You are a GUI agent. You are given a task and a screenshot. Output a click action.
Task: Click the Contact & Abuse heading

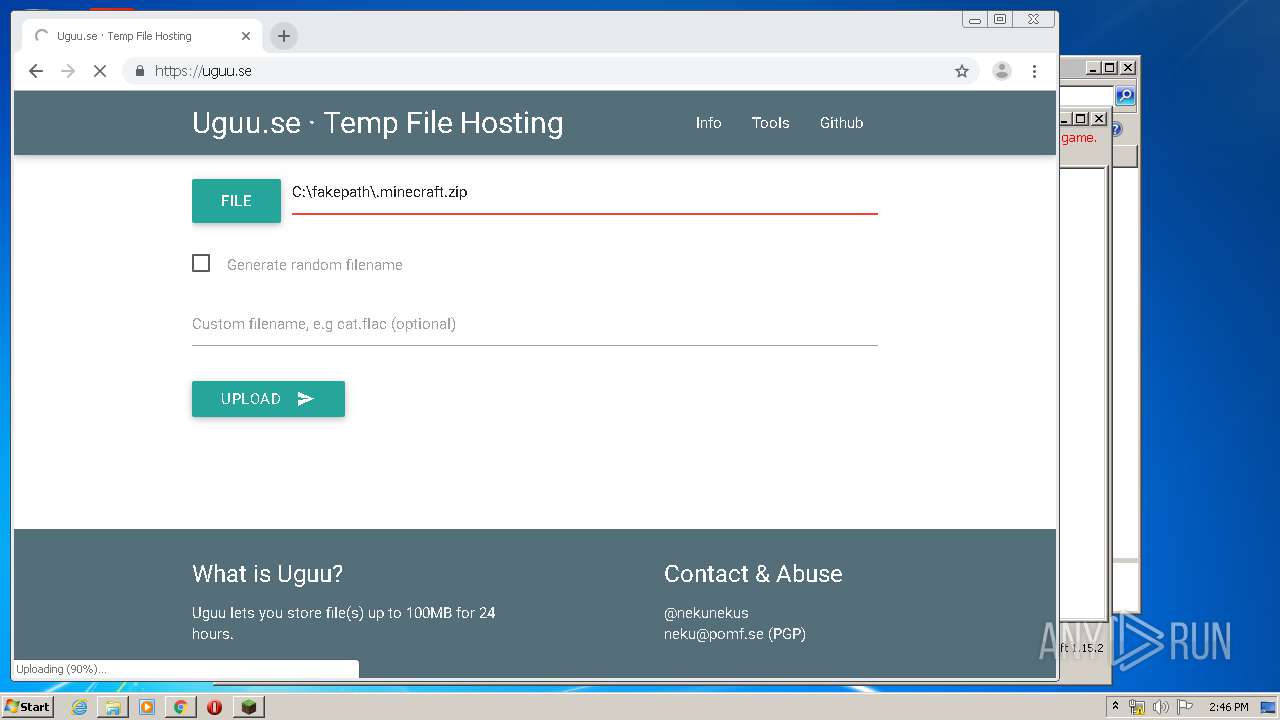pos(753,574)
